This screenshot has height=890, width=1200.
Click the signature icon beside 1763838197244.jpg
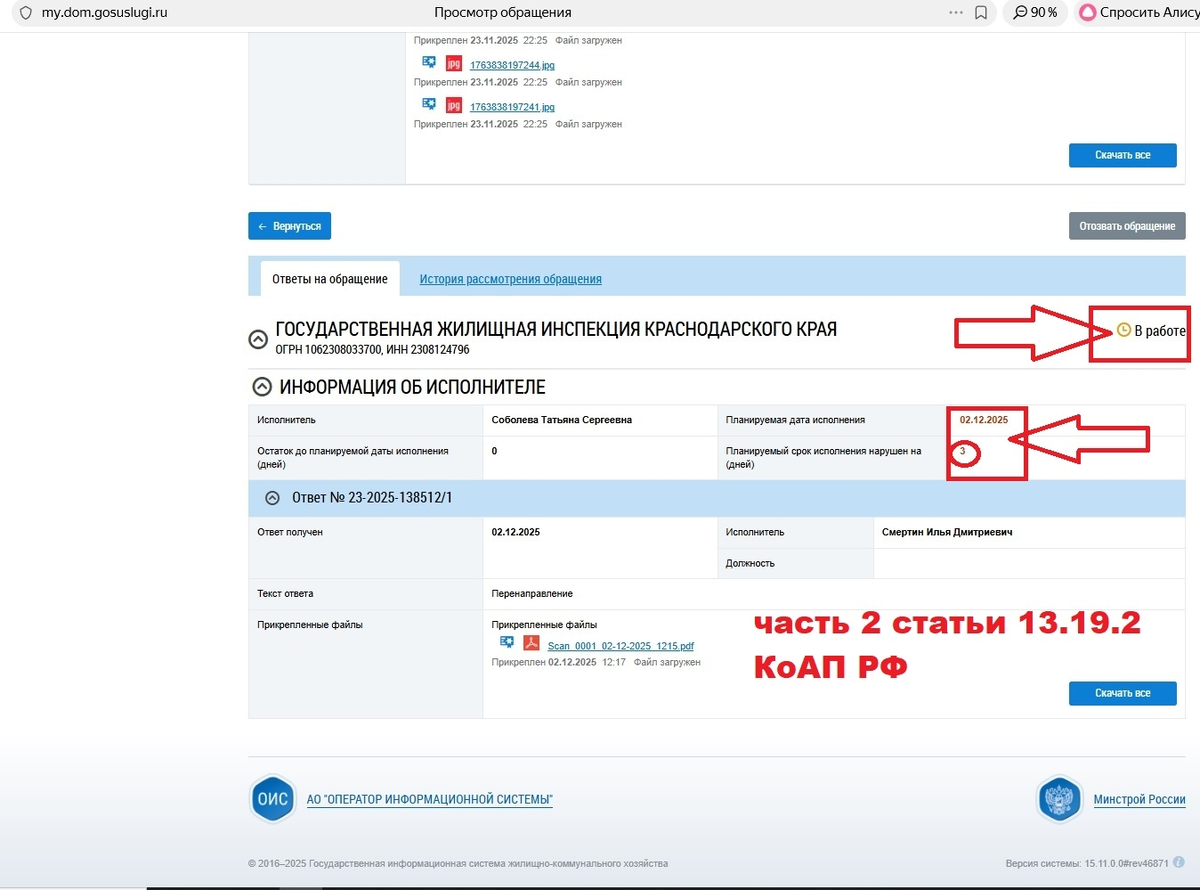coord(429,63)
